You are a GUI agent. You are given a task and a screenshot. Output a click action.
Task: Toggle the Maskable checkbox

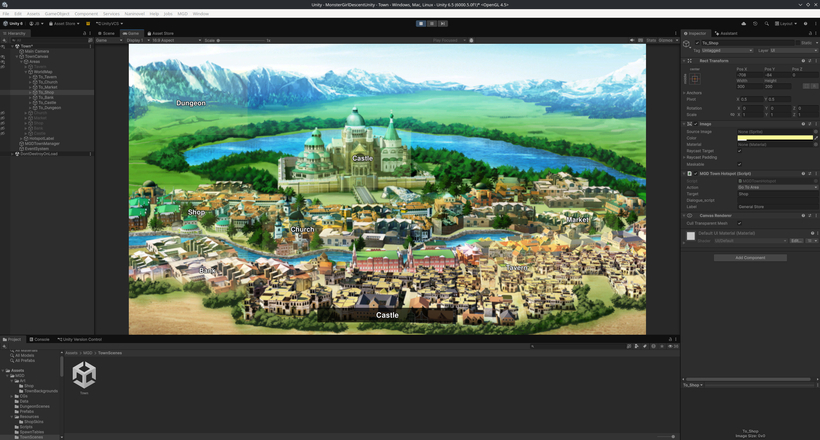point(739,164)
